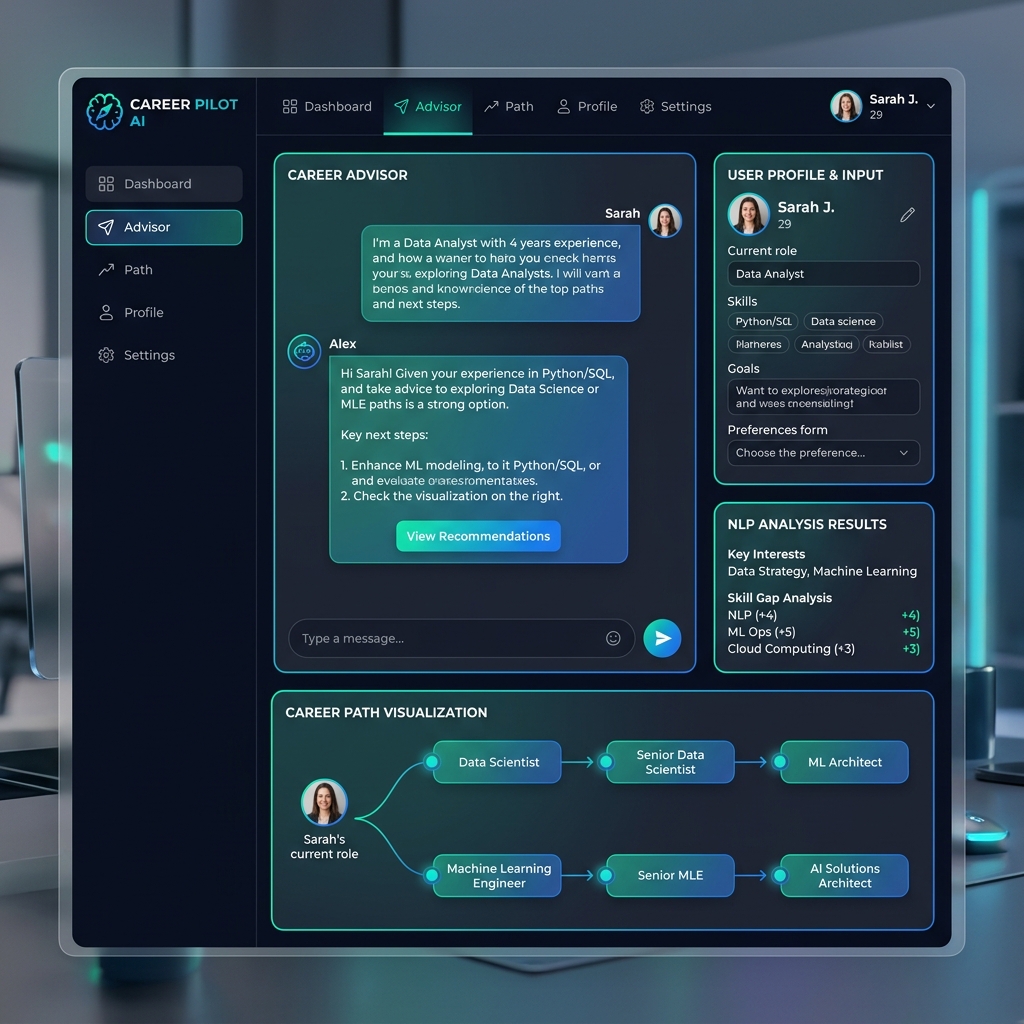
Task: Click the Advisor send-arrow icon in the sidebar
Action: [109, 227]
